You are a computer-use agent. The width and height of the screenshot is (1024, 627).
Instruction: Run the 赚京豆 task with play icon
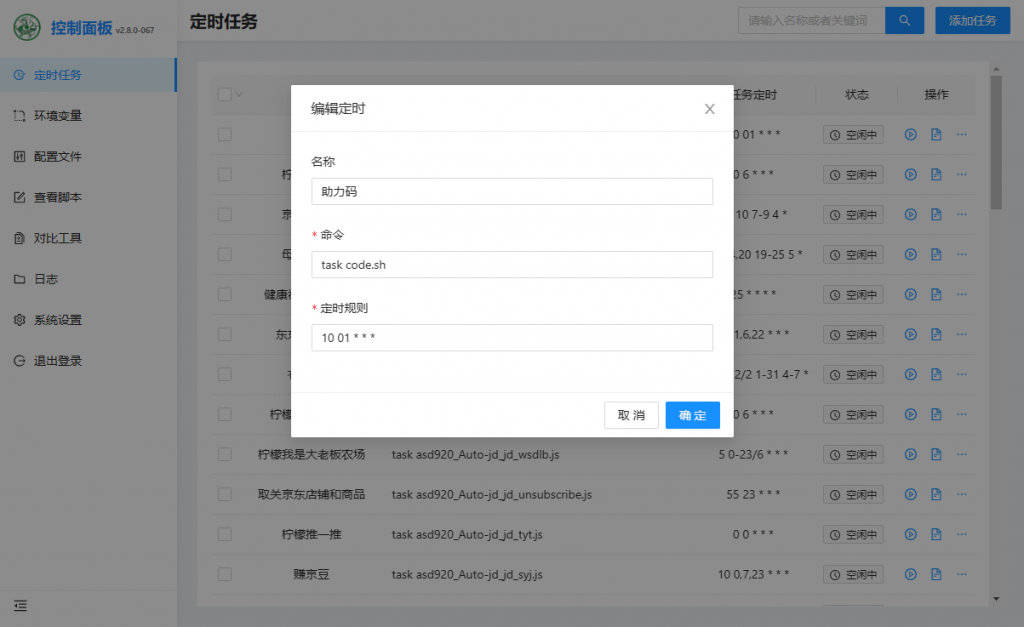911,575
